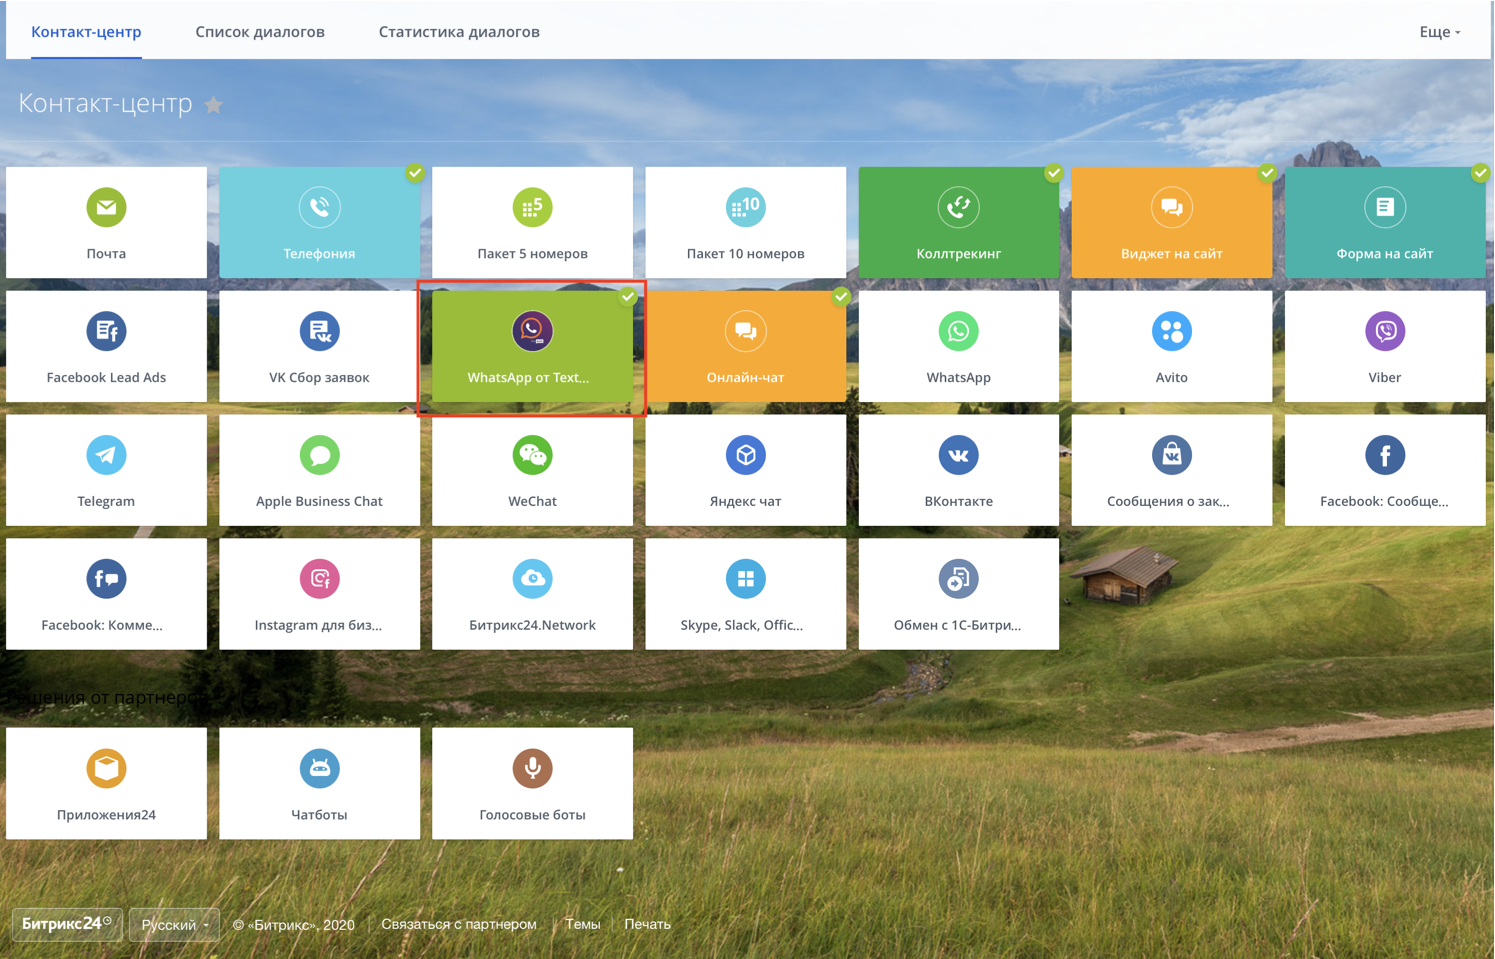The image size is (1495, 959).
Task: Open the Viber connector icon
Action: (x=1385, y=331)
